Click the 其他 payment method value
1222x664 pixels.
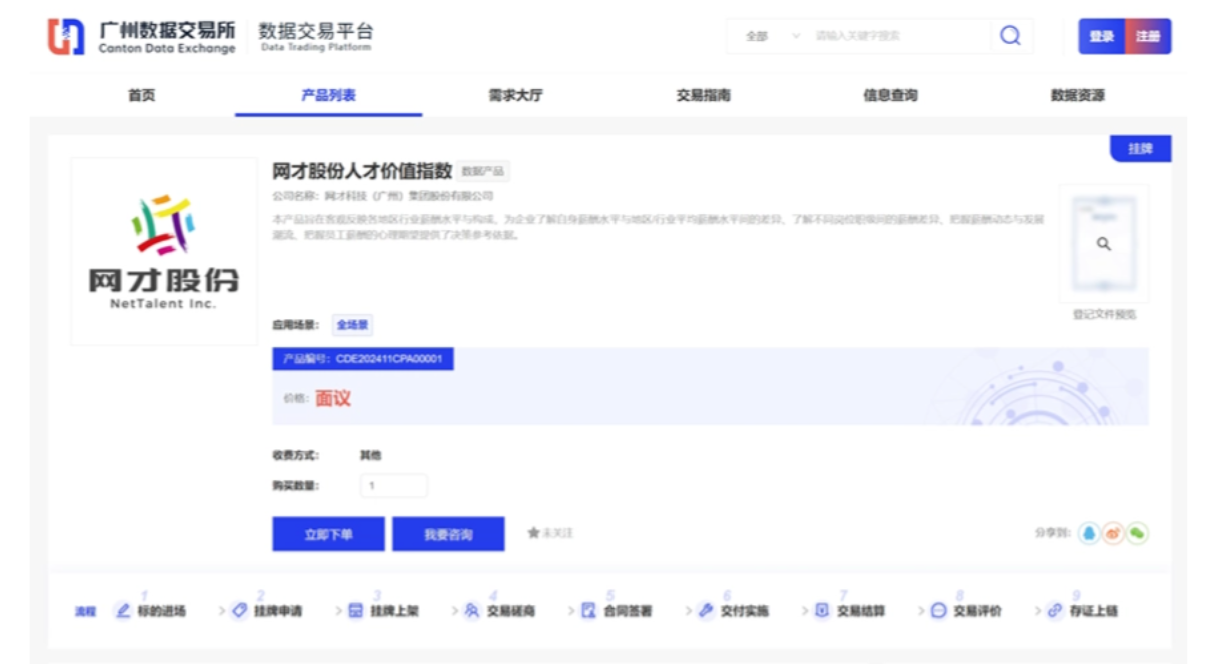coord(370,455)
